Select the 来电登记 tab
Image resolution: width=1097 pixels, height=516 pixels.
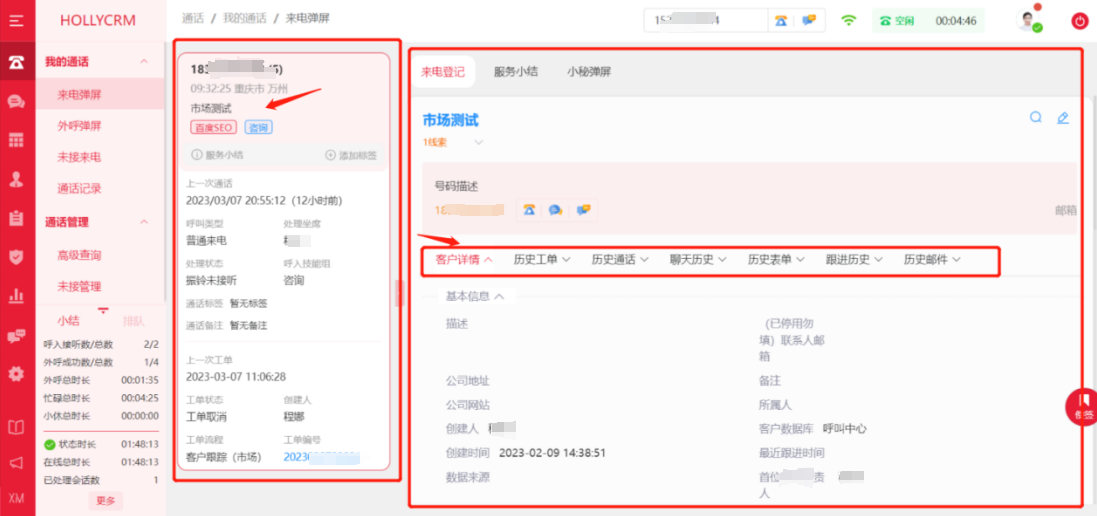pos(443,71)
